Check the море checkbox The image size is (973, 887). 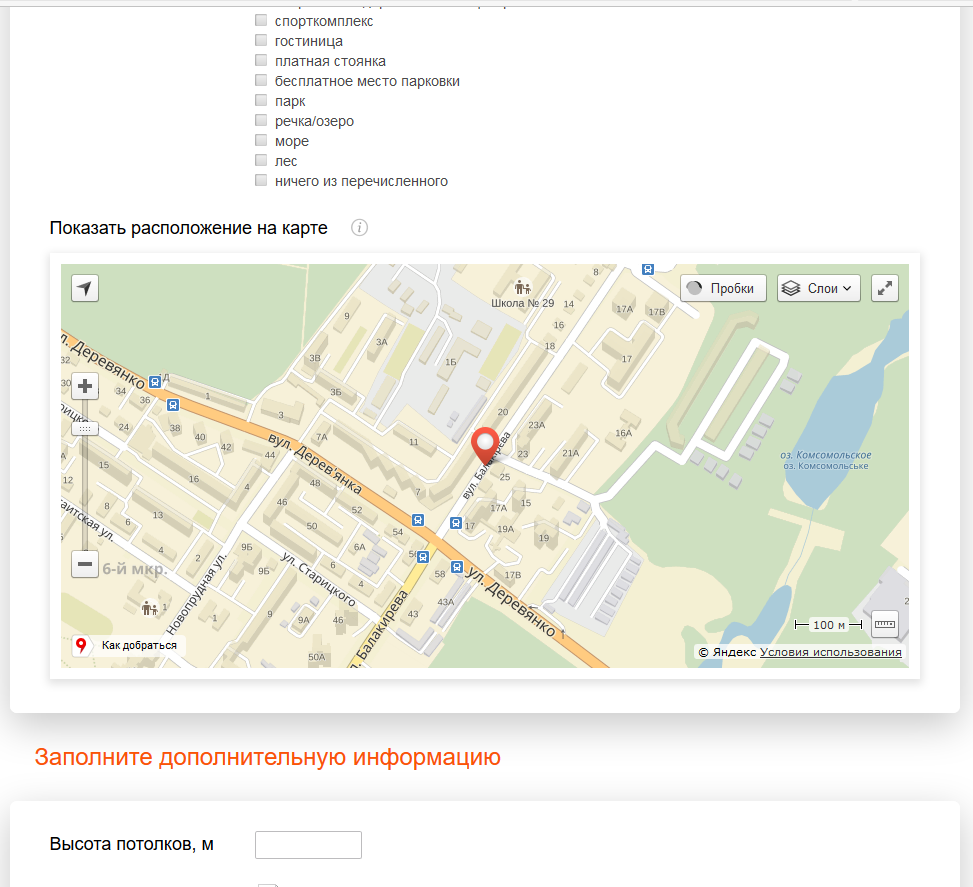pos(261,140)
